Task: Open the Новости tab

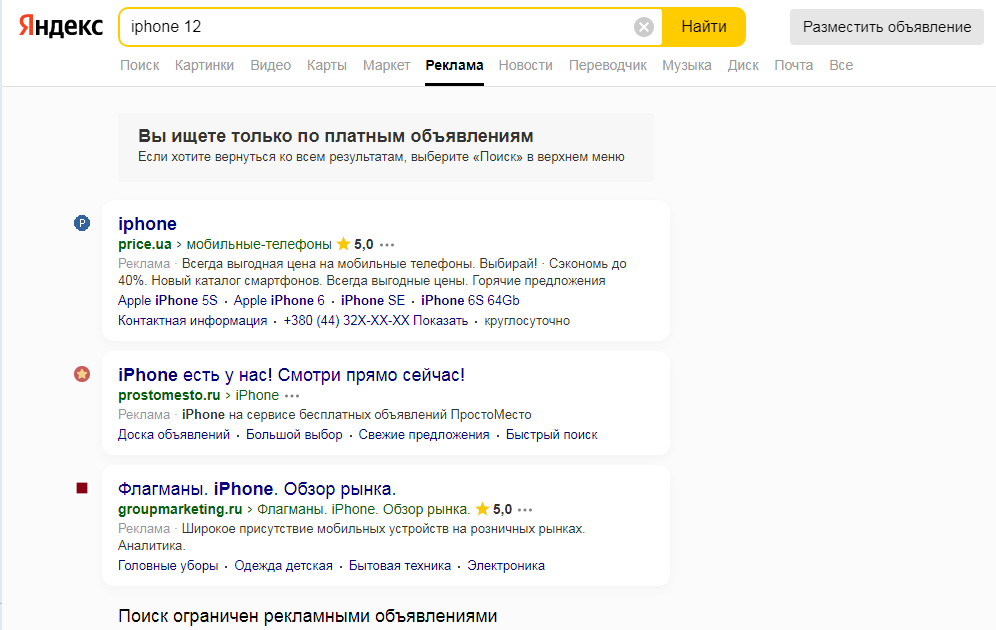Action: 525,65
